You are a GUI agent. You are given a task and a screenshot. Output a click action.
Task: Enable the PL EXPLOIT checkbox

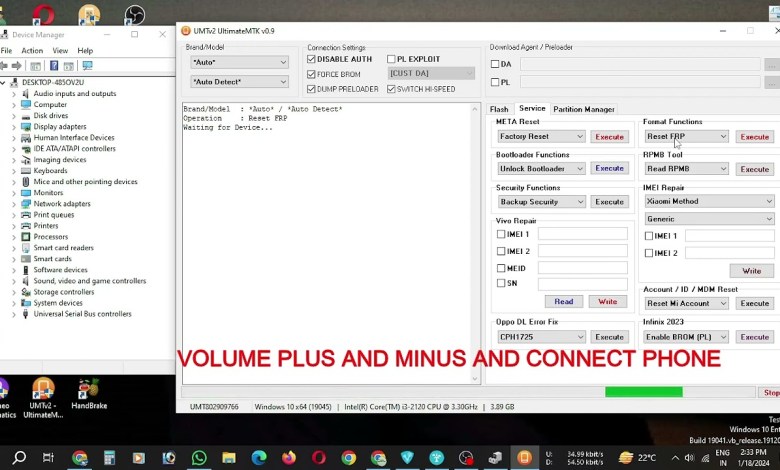tap(391, 60)
